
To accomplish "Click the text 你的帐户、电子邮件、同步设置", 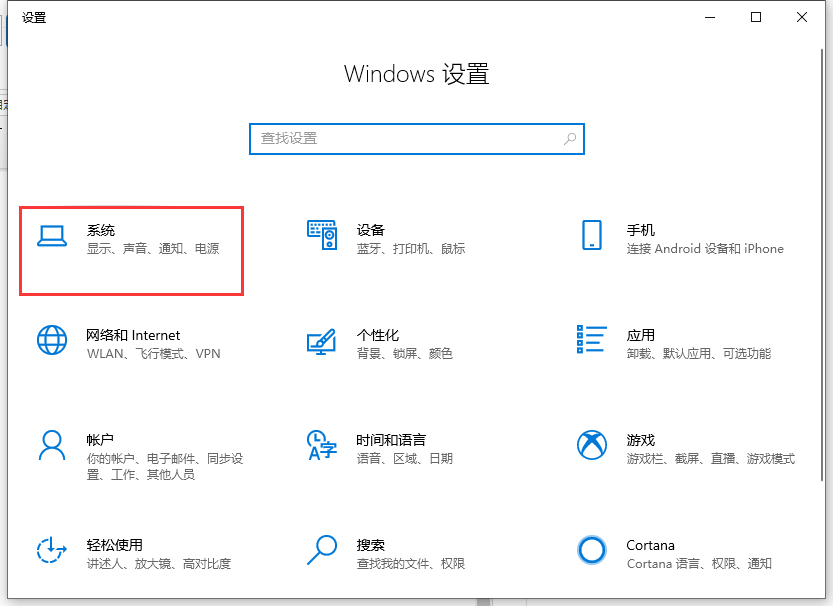I will (165, 466).
